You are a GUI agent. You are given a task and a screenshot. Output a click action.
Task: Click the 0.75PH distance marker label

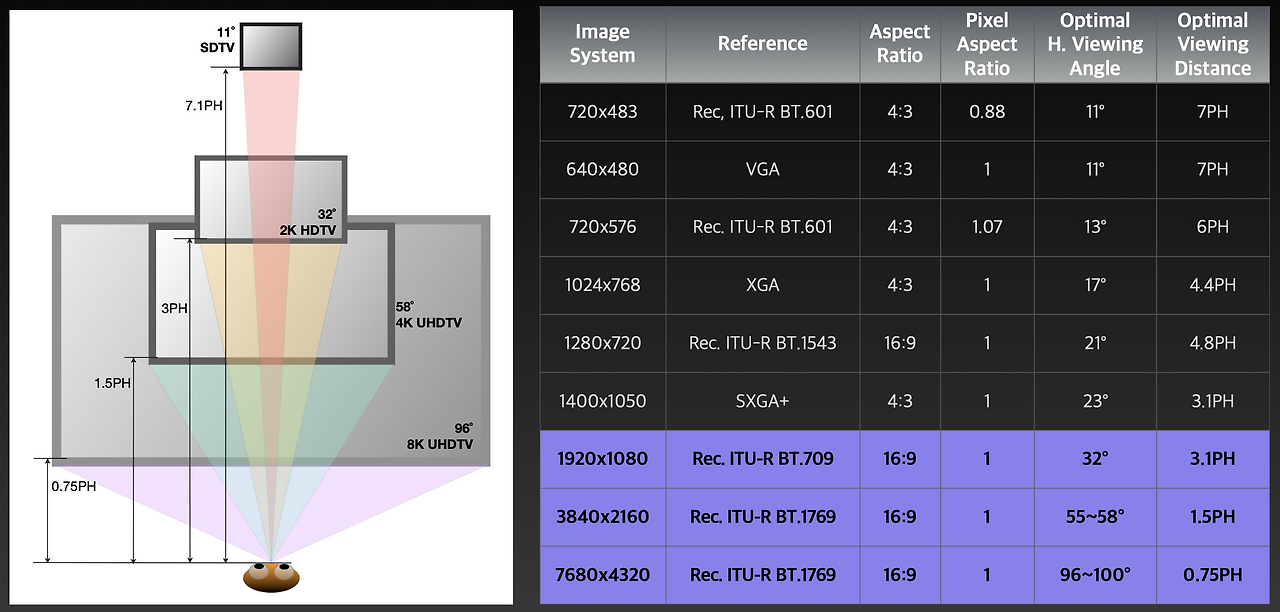pyautogui.click(x=73, y=486)
